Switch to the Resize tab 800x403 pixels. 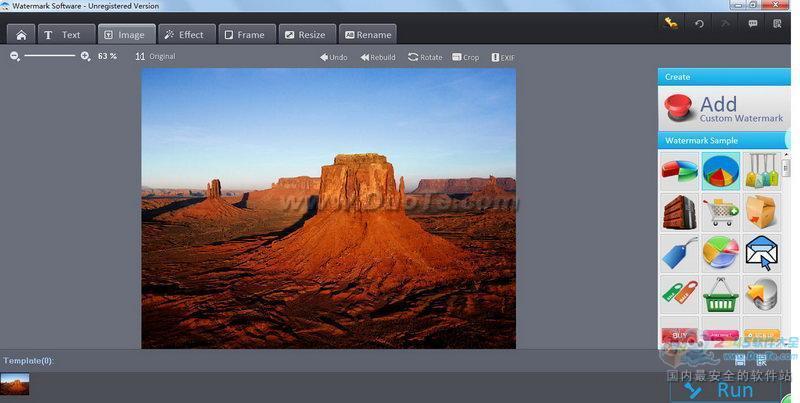click(307, 35)
